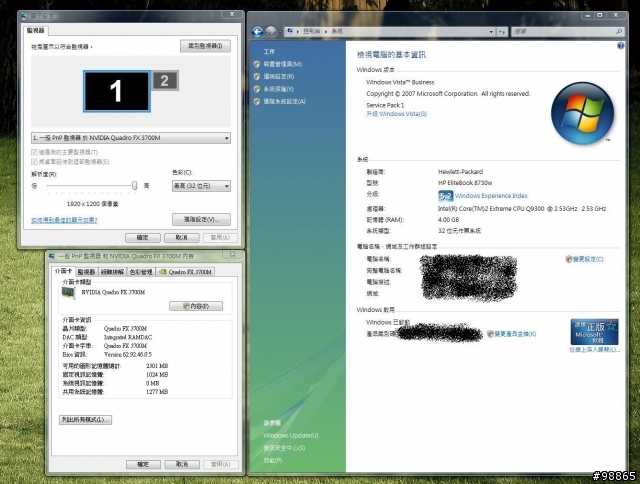Switch to the 色彩管理 tab
640x484 pixels.
[x=141, y=272]
